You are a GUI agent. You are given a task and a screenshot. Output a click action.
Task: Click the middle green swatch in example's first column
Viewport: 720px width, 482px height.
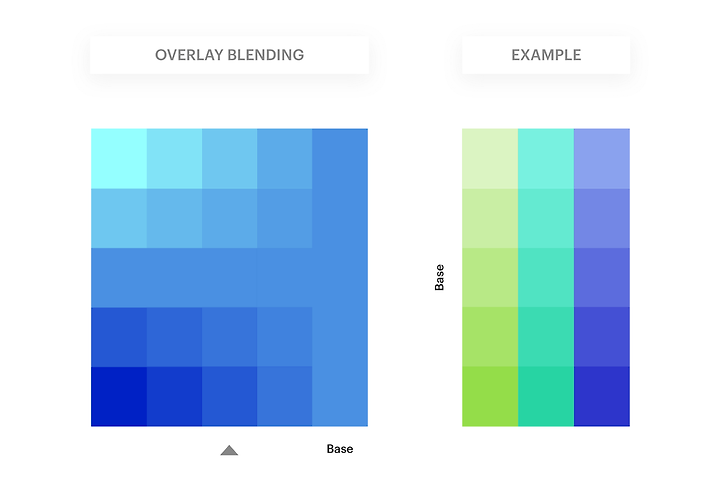(490, 278)
